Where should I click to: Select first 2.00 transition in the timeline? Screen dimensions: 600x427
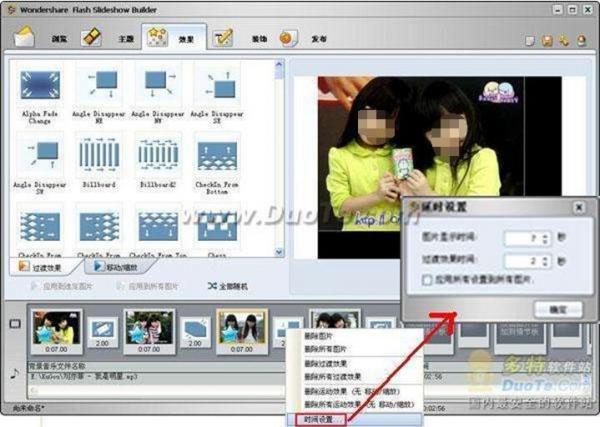(x=103, y=332)
